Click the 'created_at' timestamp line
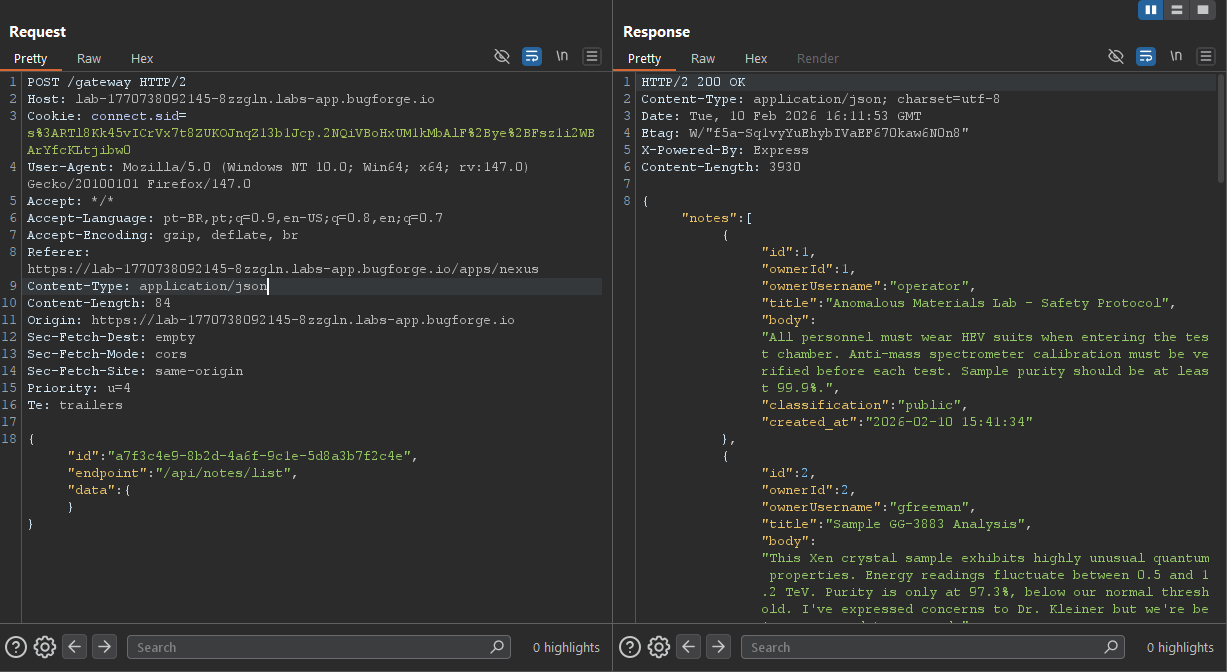1227x672 pixels. coord(897,422)
